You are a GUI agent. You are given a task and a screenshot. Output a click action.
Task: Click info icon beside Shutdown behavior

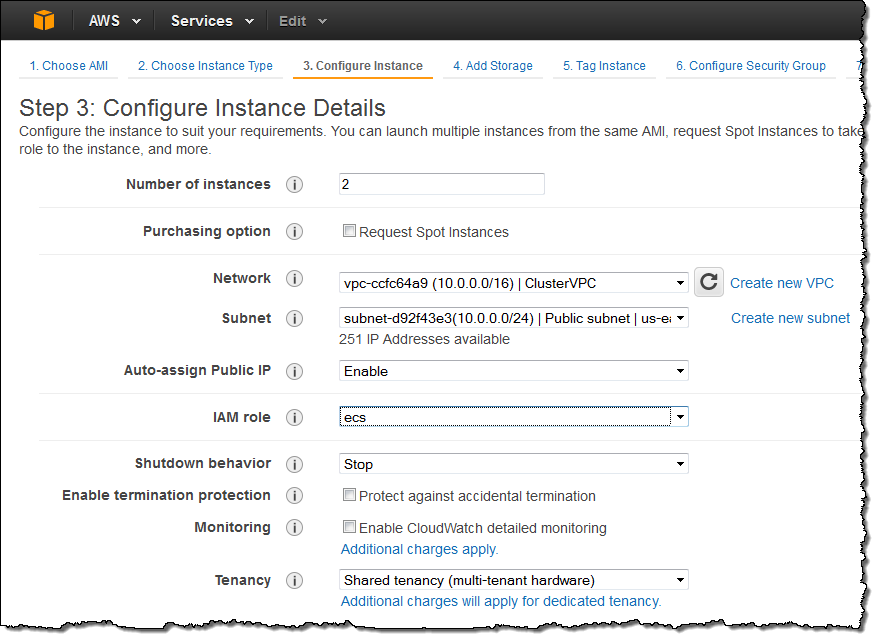coord(294,464)
